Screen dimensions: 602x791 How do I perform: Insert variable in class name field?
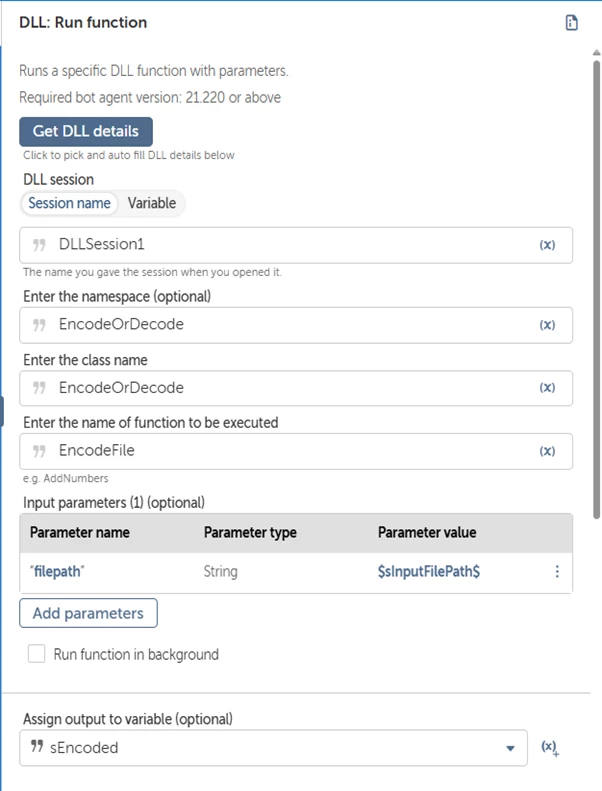[547, 387]
